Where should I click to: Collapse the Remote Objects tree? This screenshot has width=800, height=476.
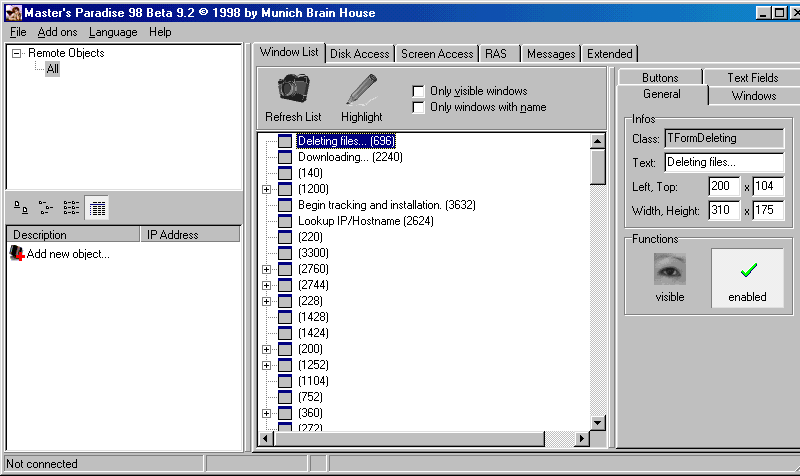(17, 54)
